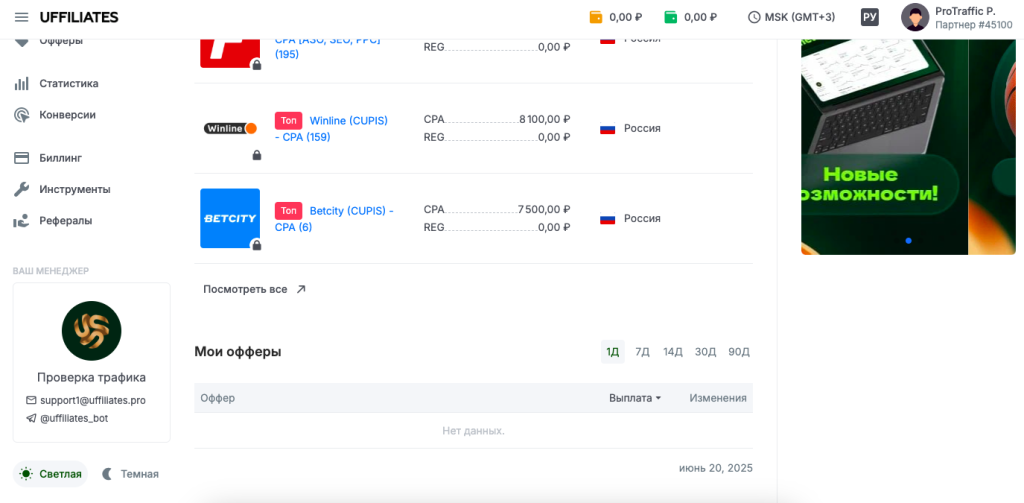Screen dimensions: 1024x503
Task: Click the envelope icon next to the support email
Action: (31, 400)
